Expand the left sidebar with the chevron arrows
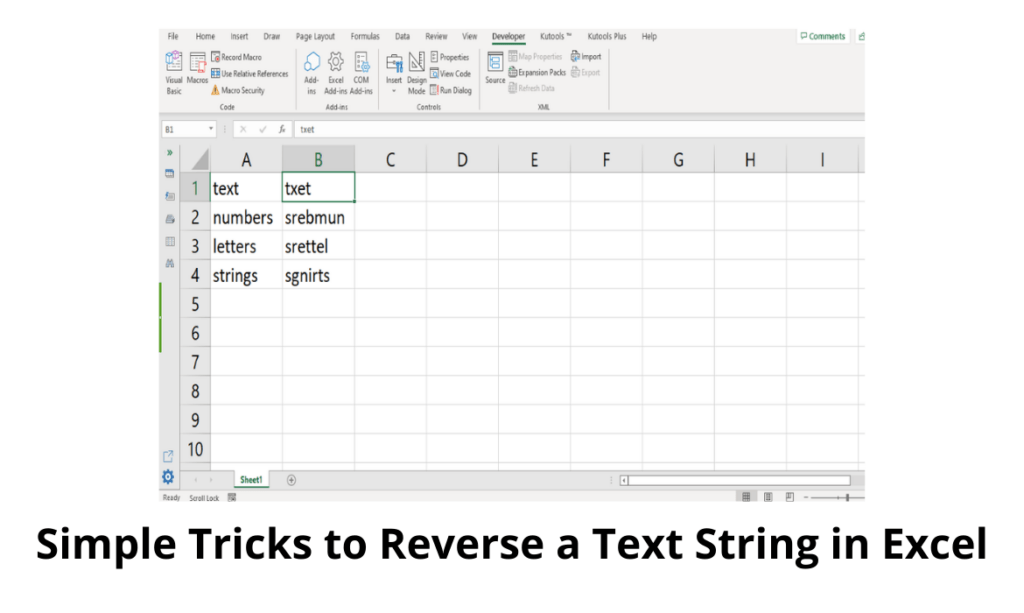This screenshot has width=1024, height=613. tap(169, 153)
